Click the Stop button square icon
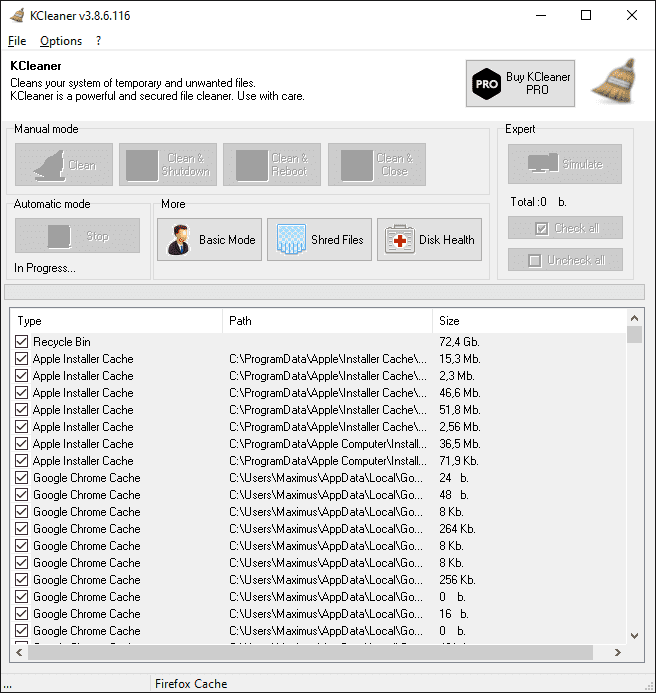This screenshot has width=656, height=693. click(x=59, y=236)
